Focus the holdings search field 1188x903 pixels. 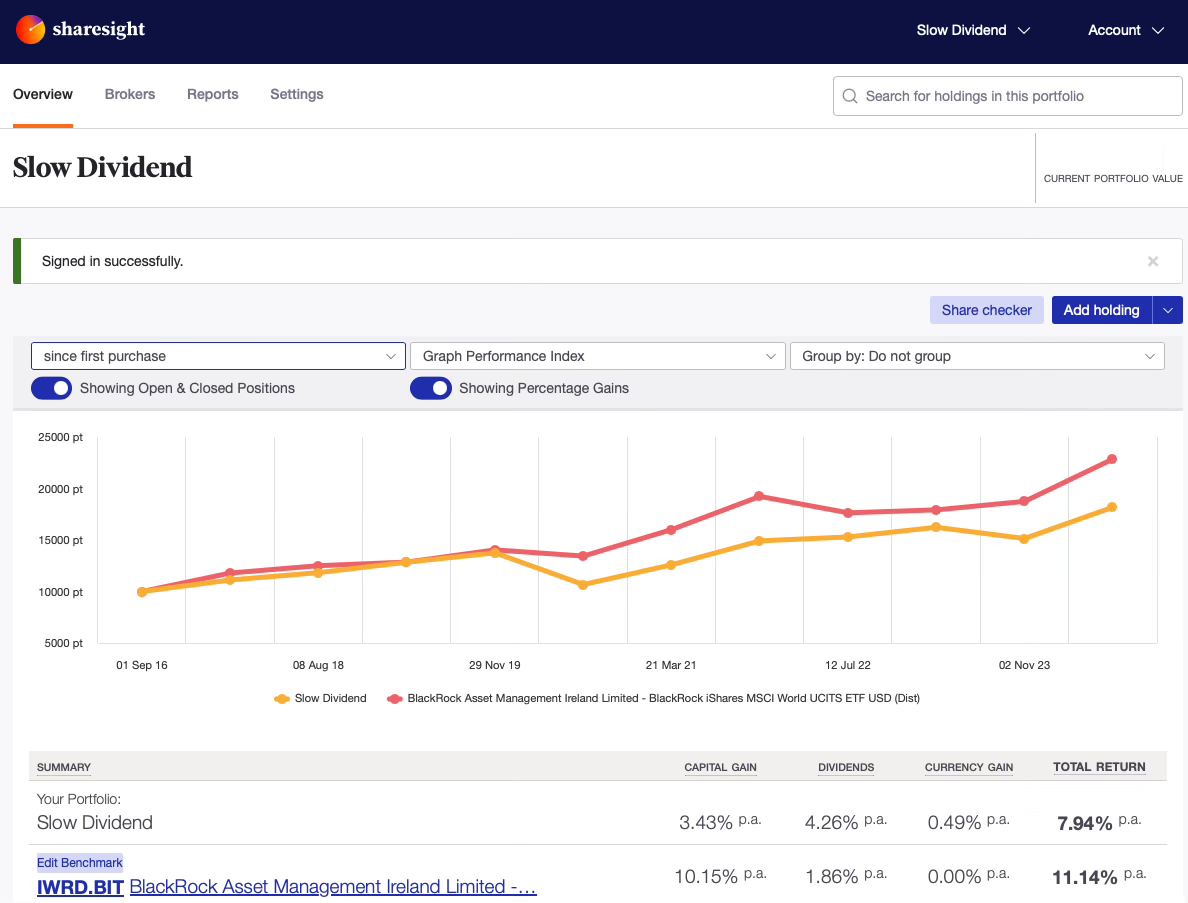[x=1007, y=96]
